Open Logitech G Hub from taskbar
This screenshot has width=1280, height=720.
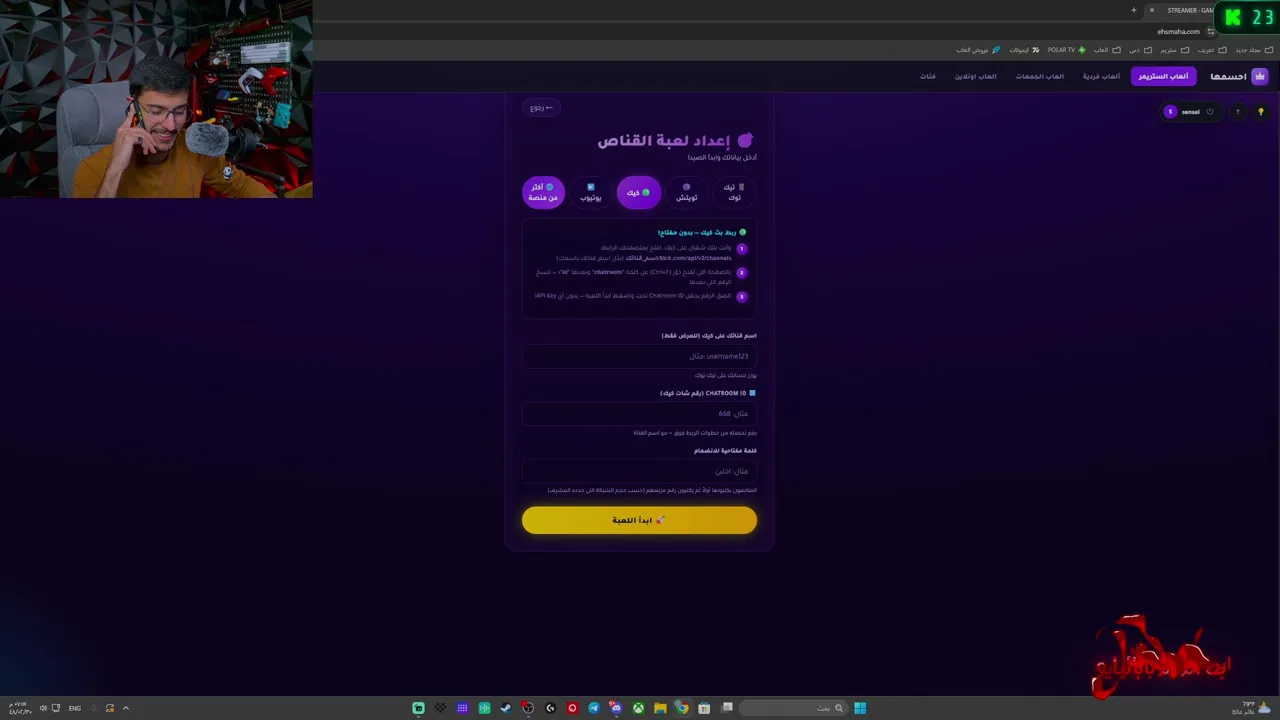[x=550, y=708]
